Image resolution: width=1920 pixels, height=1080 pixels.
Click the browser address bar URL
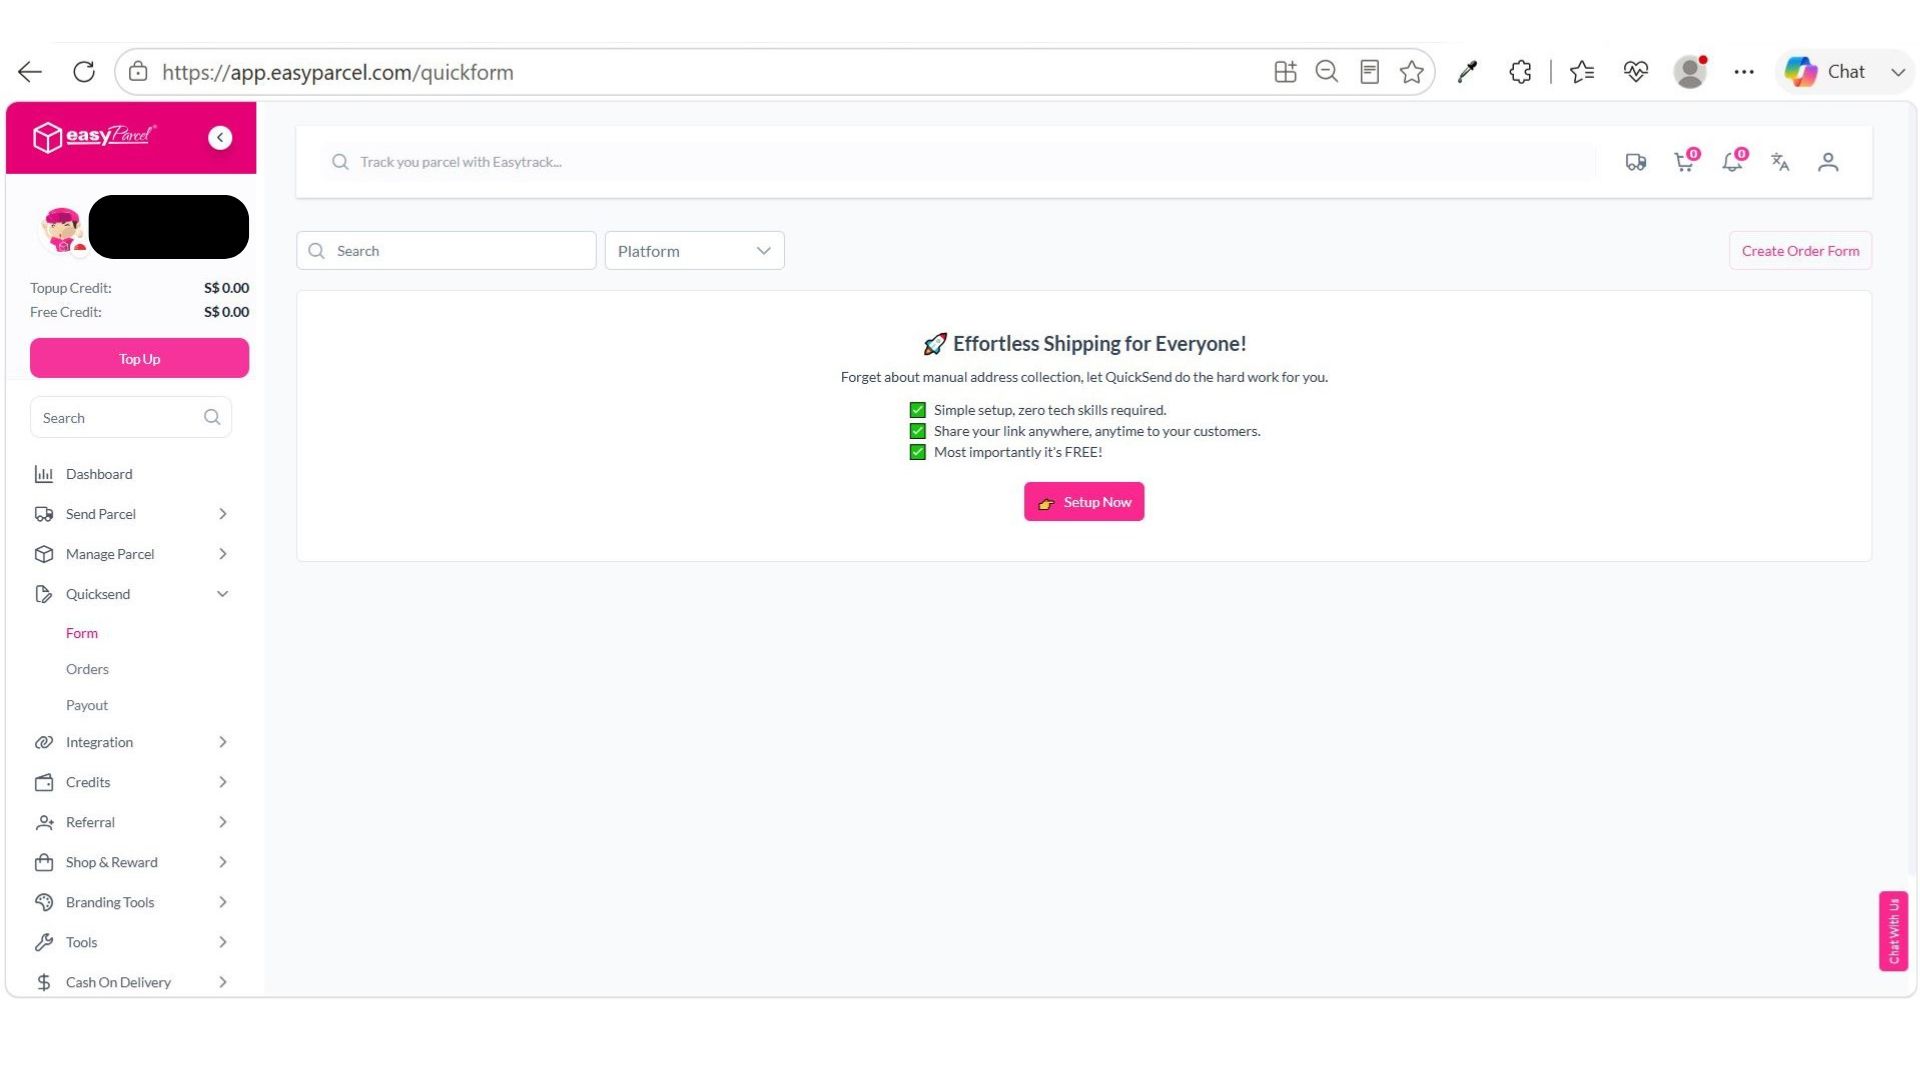point(338,72)
